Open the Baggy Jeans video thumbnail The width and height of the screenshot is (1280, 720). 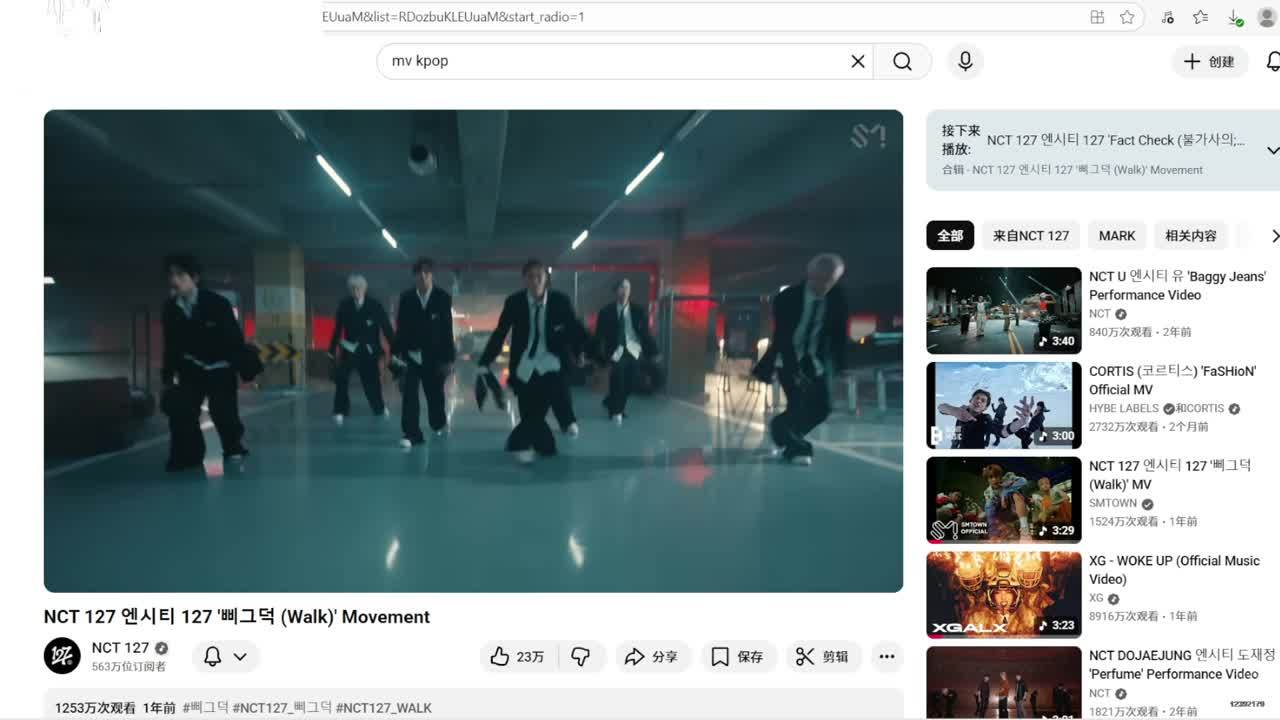(x=1003, y=310)
